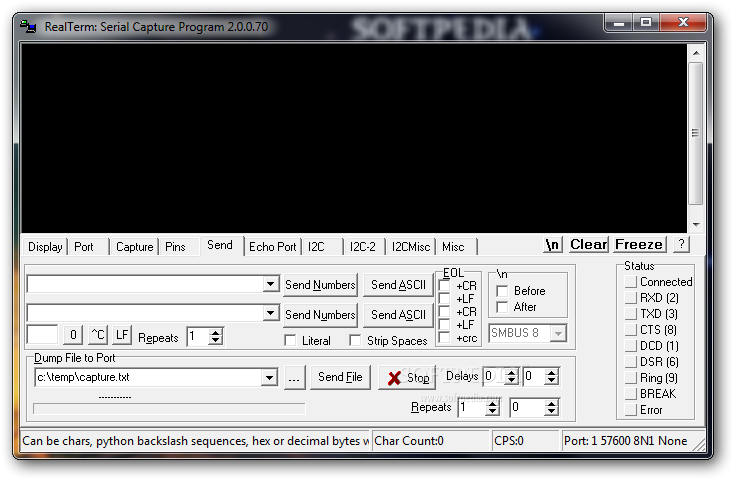Expand the dump file path dropdown
The height and width of the screenshot is (480, 734).
pyautogui.click(x=269, y=377)
